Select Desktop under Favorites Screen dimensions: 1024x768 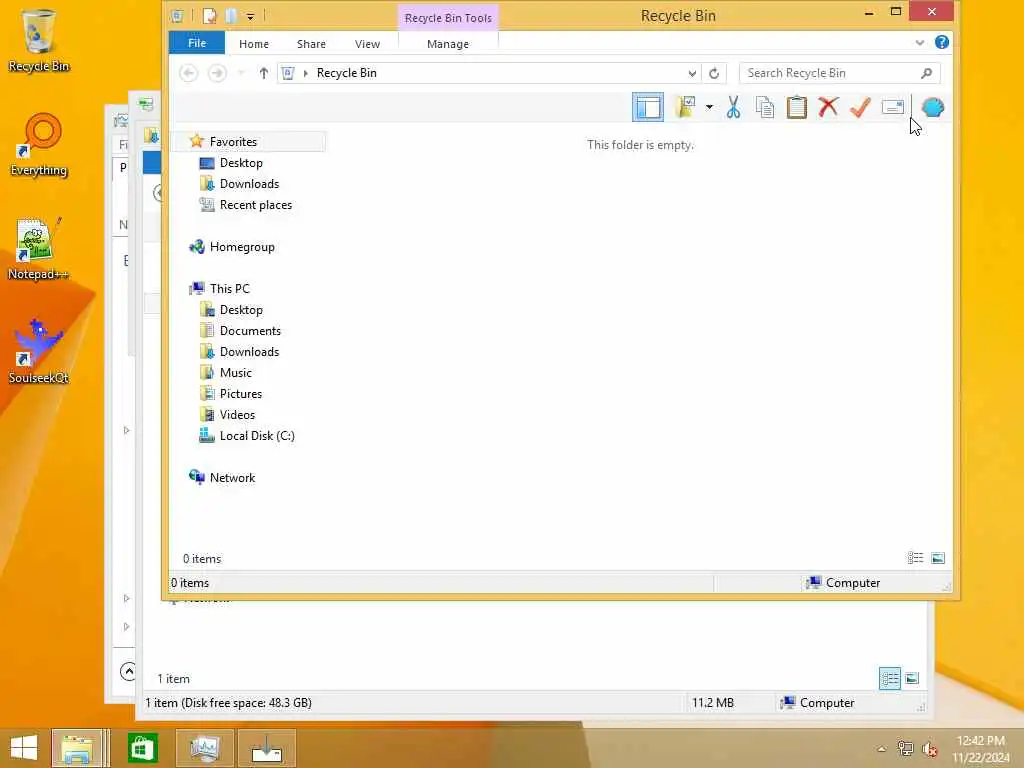coord(241,163)
